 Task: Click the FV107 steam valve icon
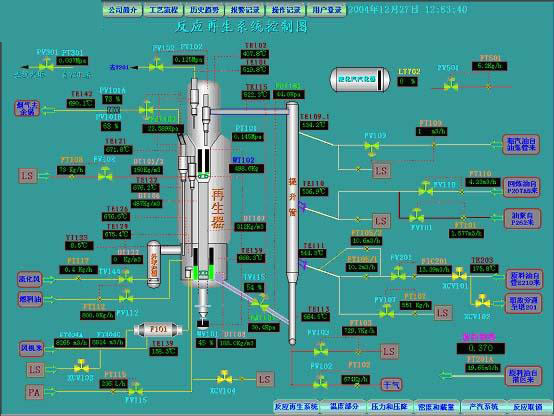pyautogui.click(x=386, y=311)
